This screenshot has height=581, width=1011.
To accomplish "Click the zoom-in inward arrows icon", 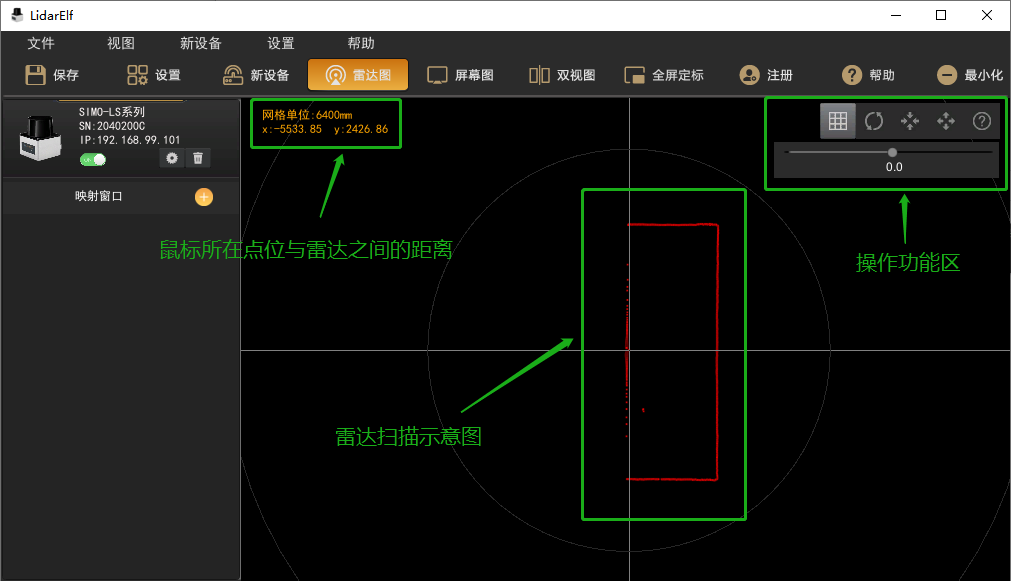I will tap(910, 121).
